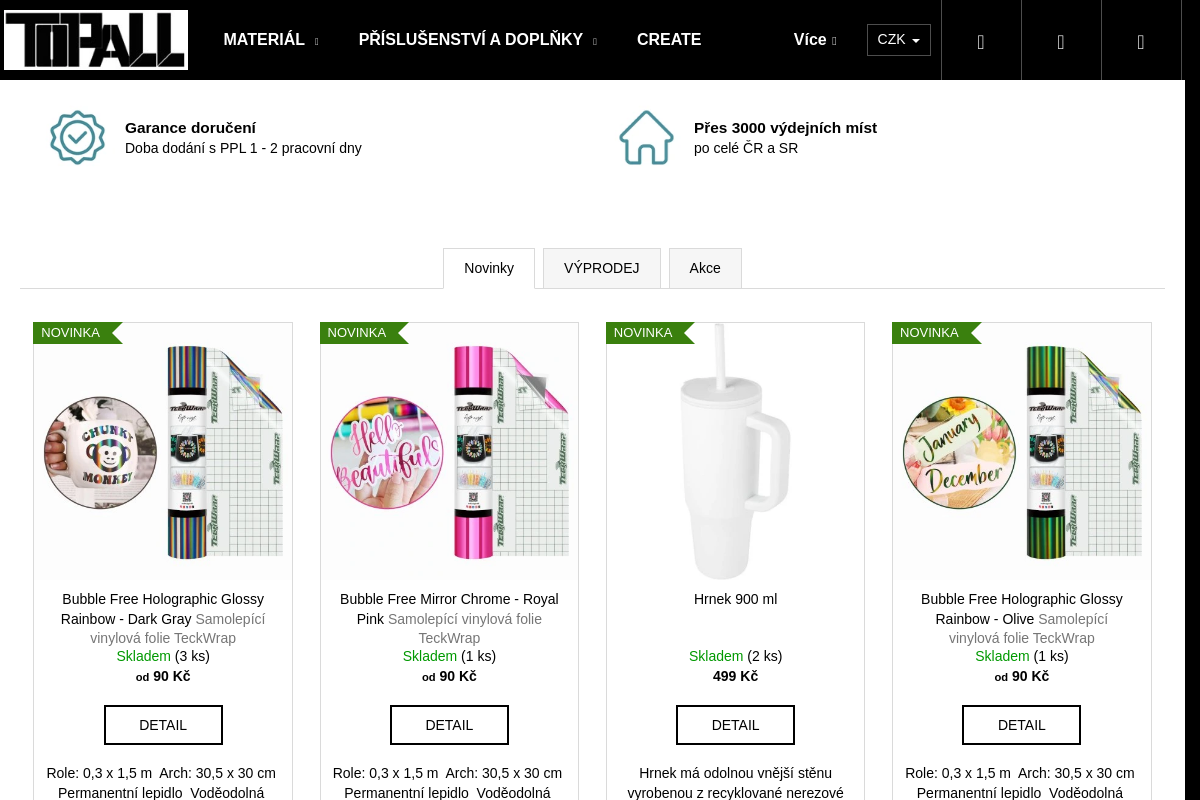Screen dimensions: 1200x800
Task: Open the CZK currency dropdown
Action: click(898, 40)
